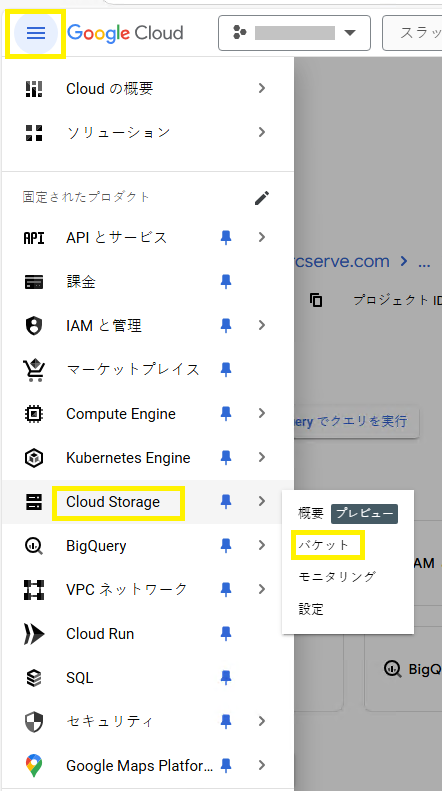This screenshot has width=442, height=791.
Task: Select 設定 in Cloud Storage submenu
Action: (x=311, y=609)
